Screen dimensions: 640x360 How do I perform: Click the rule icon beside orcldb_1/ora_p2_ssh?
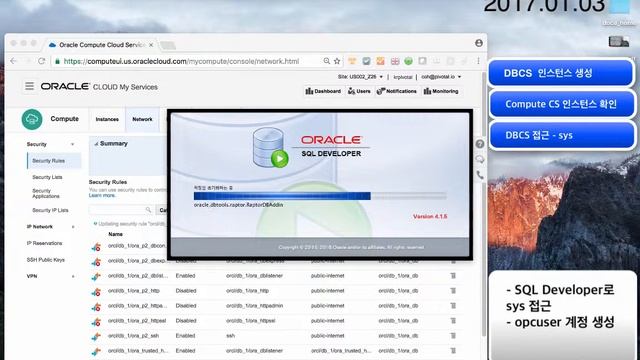[x=96, y=336]
